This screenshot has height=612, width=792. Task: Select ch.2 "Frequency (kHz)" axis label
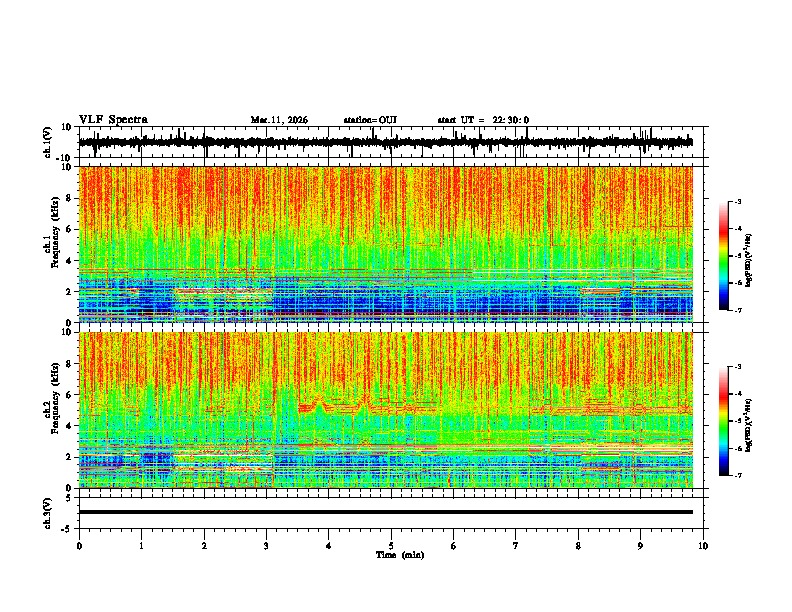tap(55, 398)
